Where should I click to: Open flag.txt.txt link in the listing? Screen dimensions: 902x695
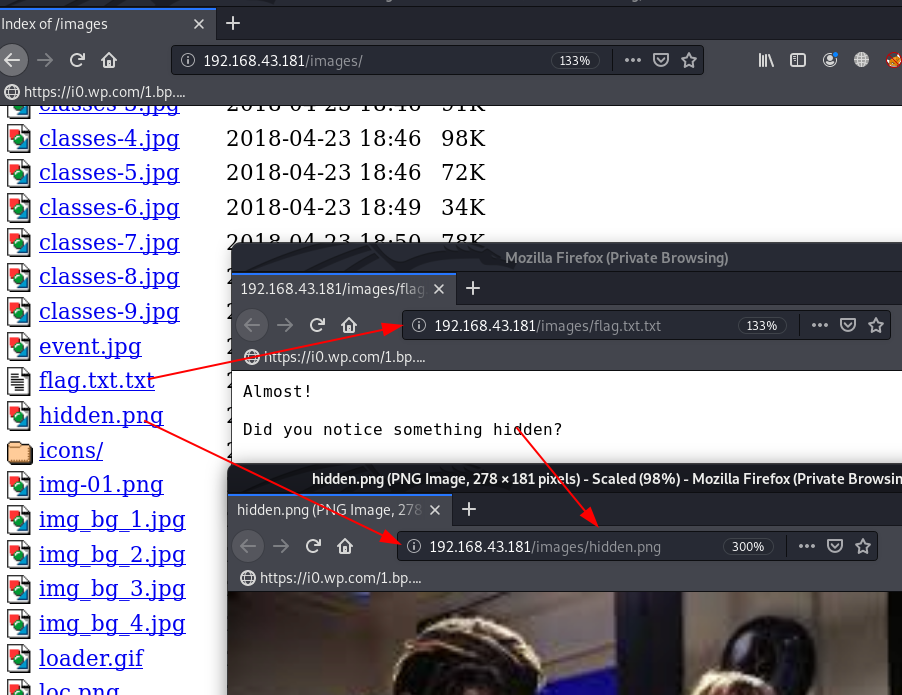(97, 381)
